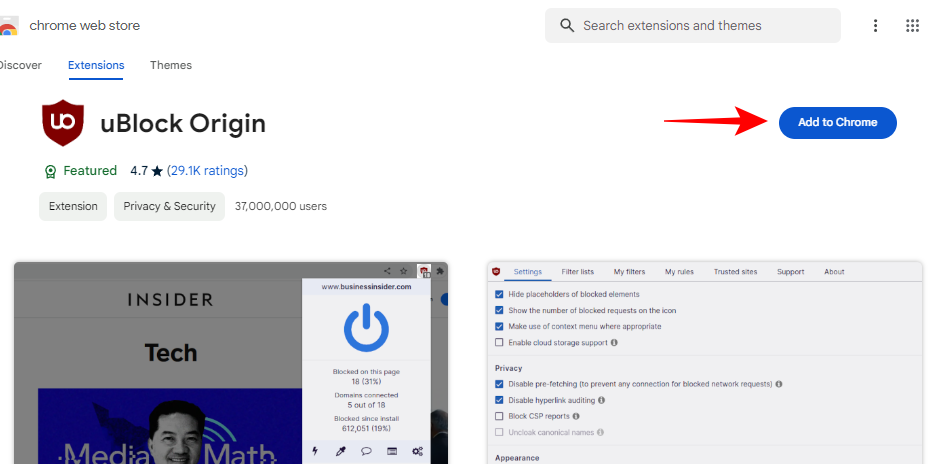This screenshot has width=929, height=464.
Task: Click info icon beside Uncloak canonical names
Action: 601,432
